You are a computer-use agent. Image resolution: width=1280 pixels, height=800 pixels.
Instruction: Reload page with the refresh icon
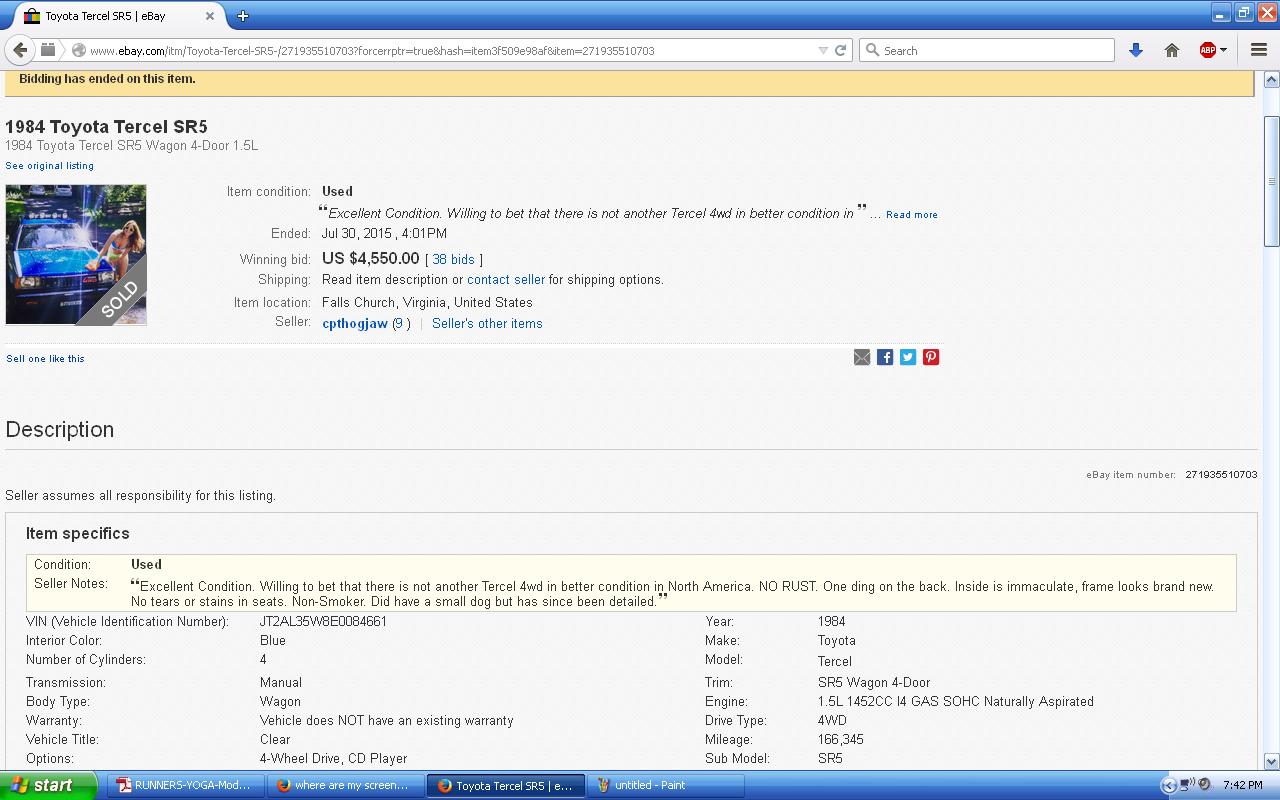point(841,50)
